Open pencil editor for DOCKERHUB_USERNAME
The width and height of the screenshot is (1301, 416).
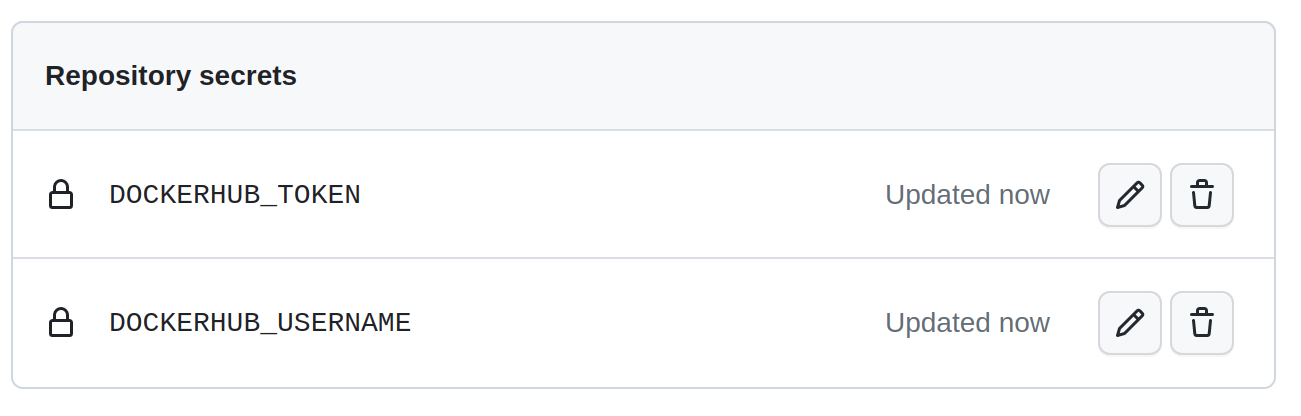coord(1129,323)
